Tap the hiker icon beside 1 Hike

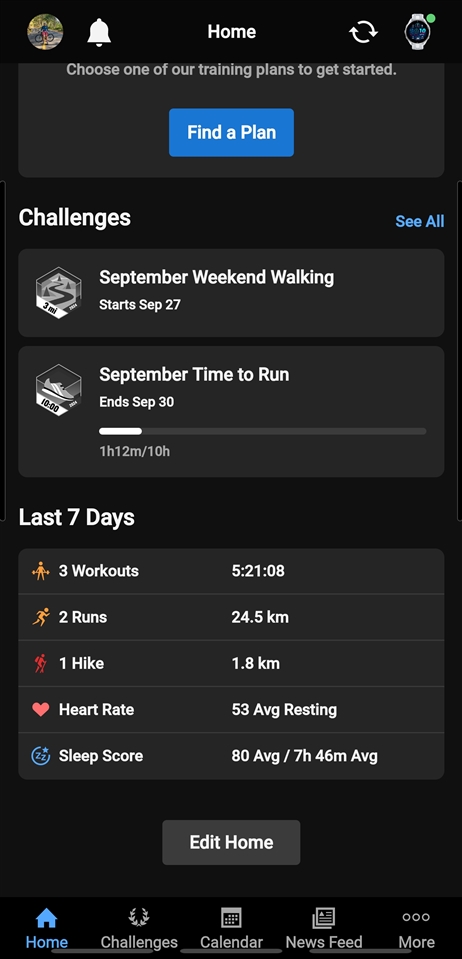click(x=40, y=664)
